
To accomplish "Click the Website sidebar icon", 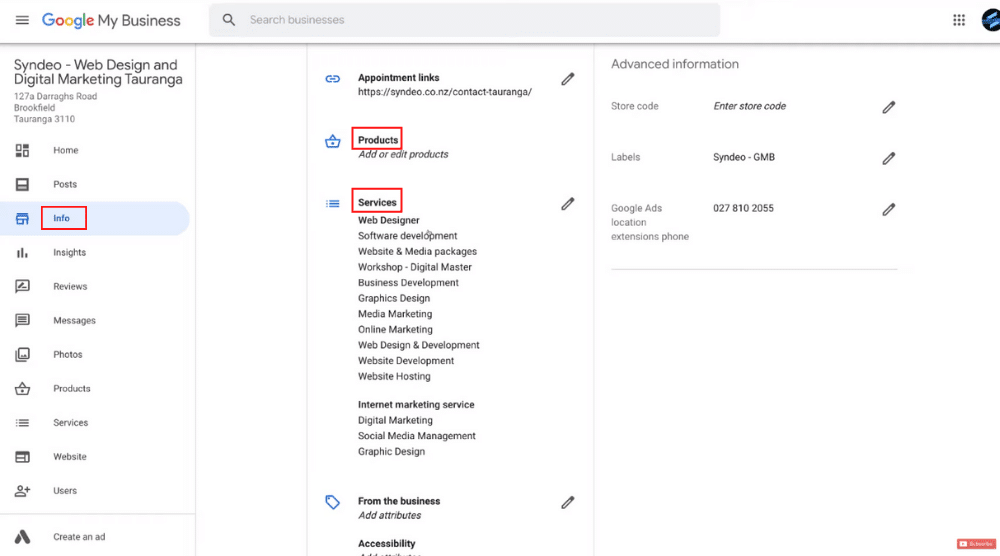I will point(22,457).
